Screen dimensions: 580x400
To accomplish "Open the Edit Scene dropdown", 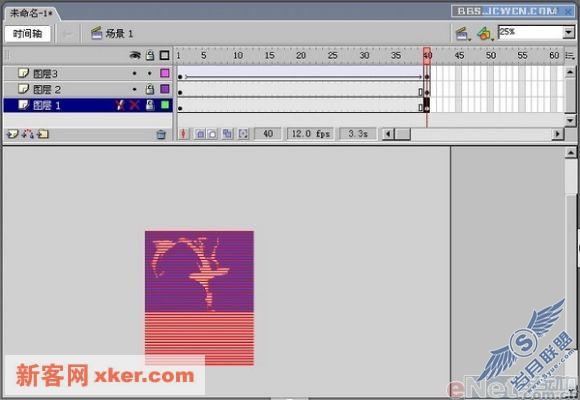I will click(462, 34).
